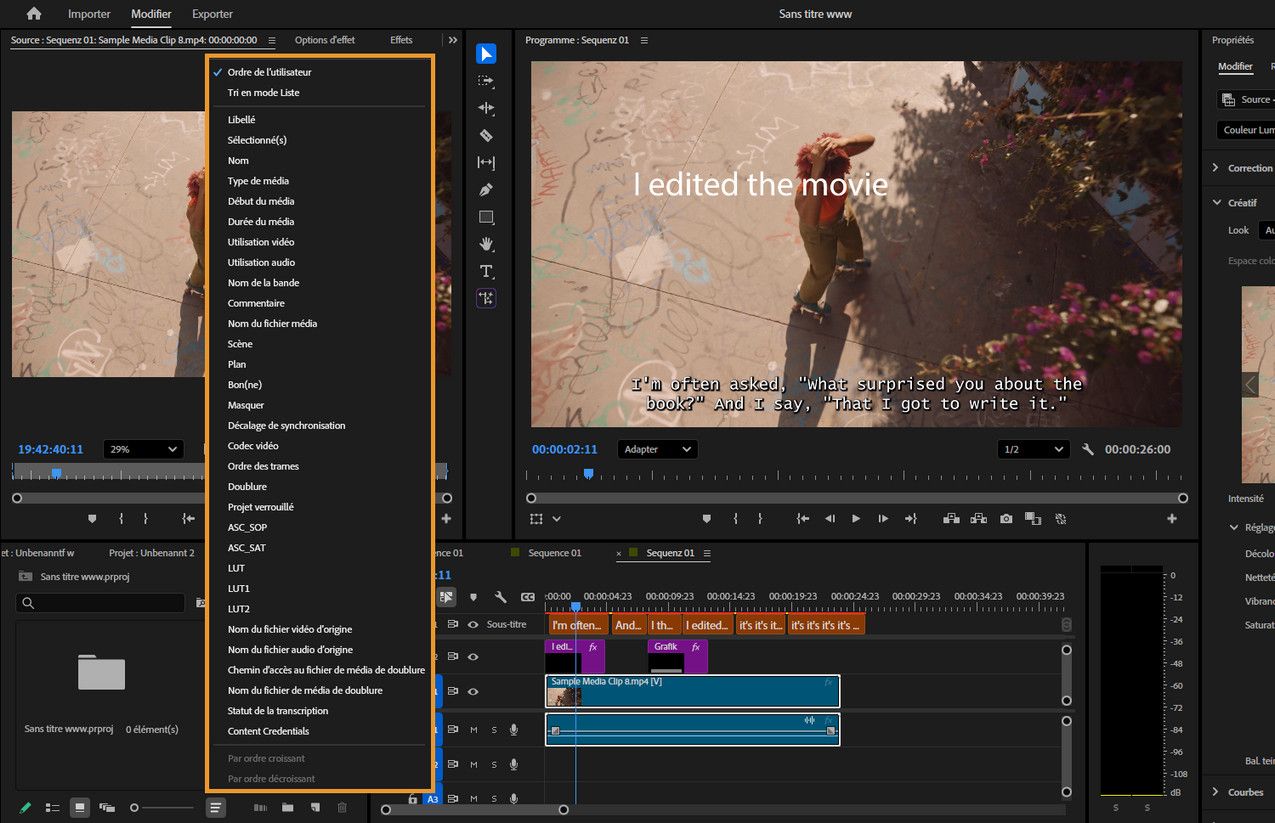Screen dimensions: 1275x823
Task: Hide the Sous-titre caption track
Action: [x=473, y=624]
